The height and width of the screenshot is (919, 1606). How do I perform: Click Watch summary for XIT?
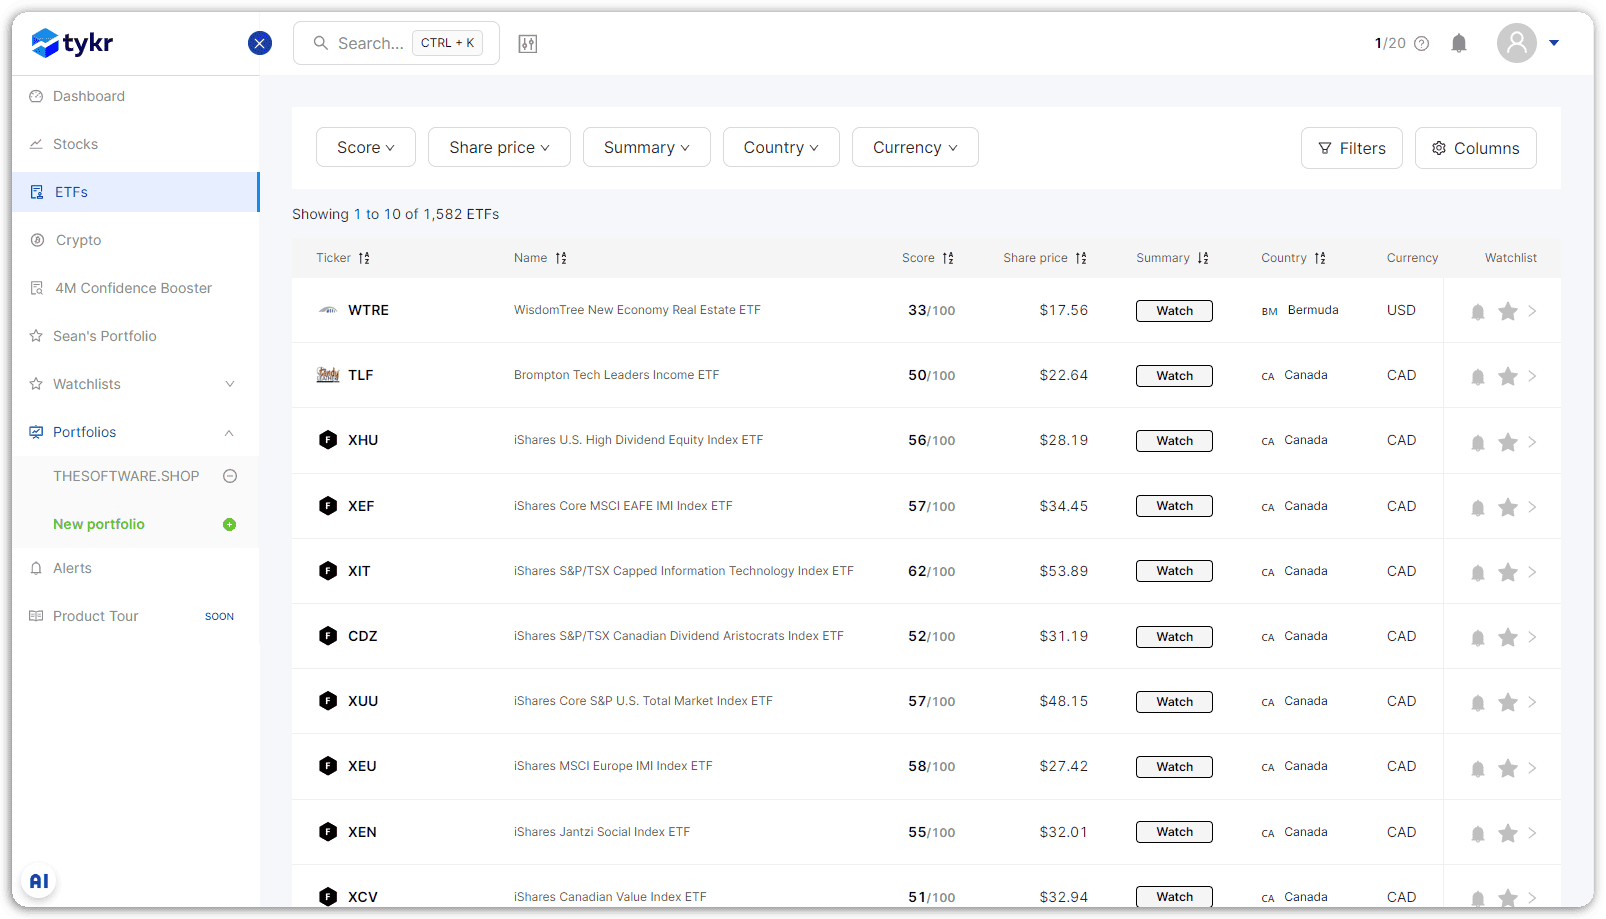[x=1174, y=571]
